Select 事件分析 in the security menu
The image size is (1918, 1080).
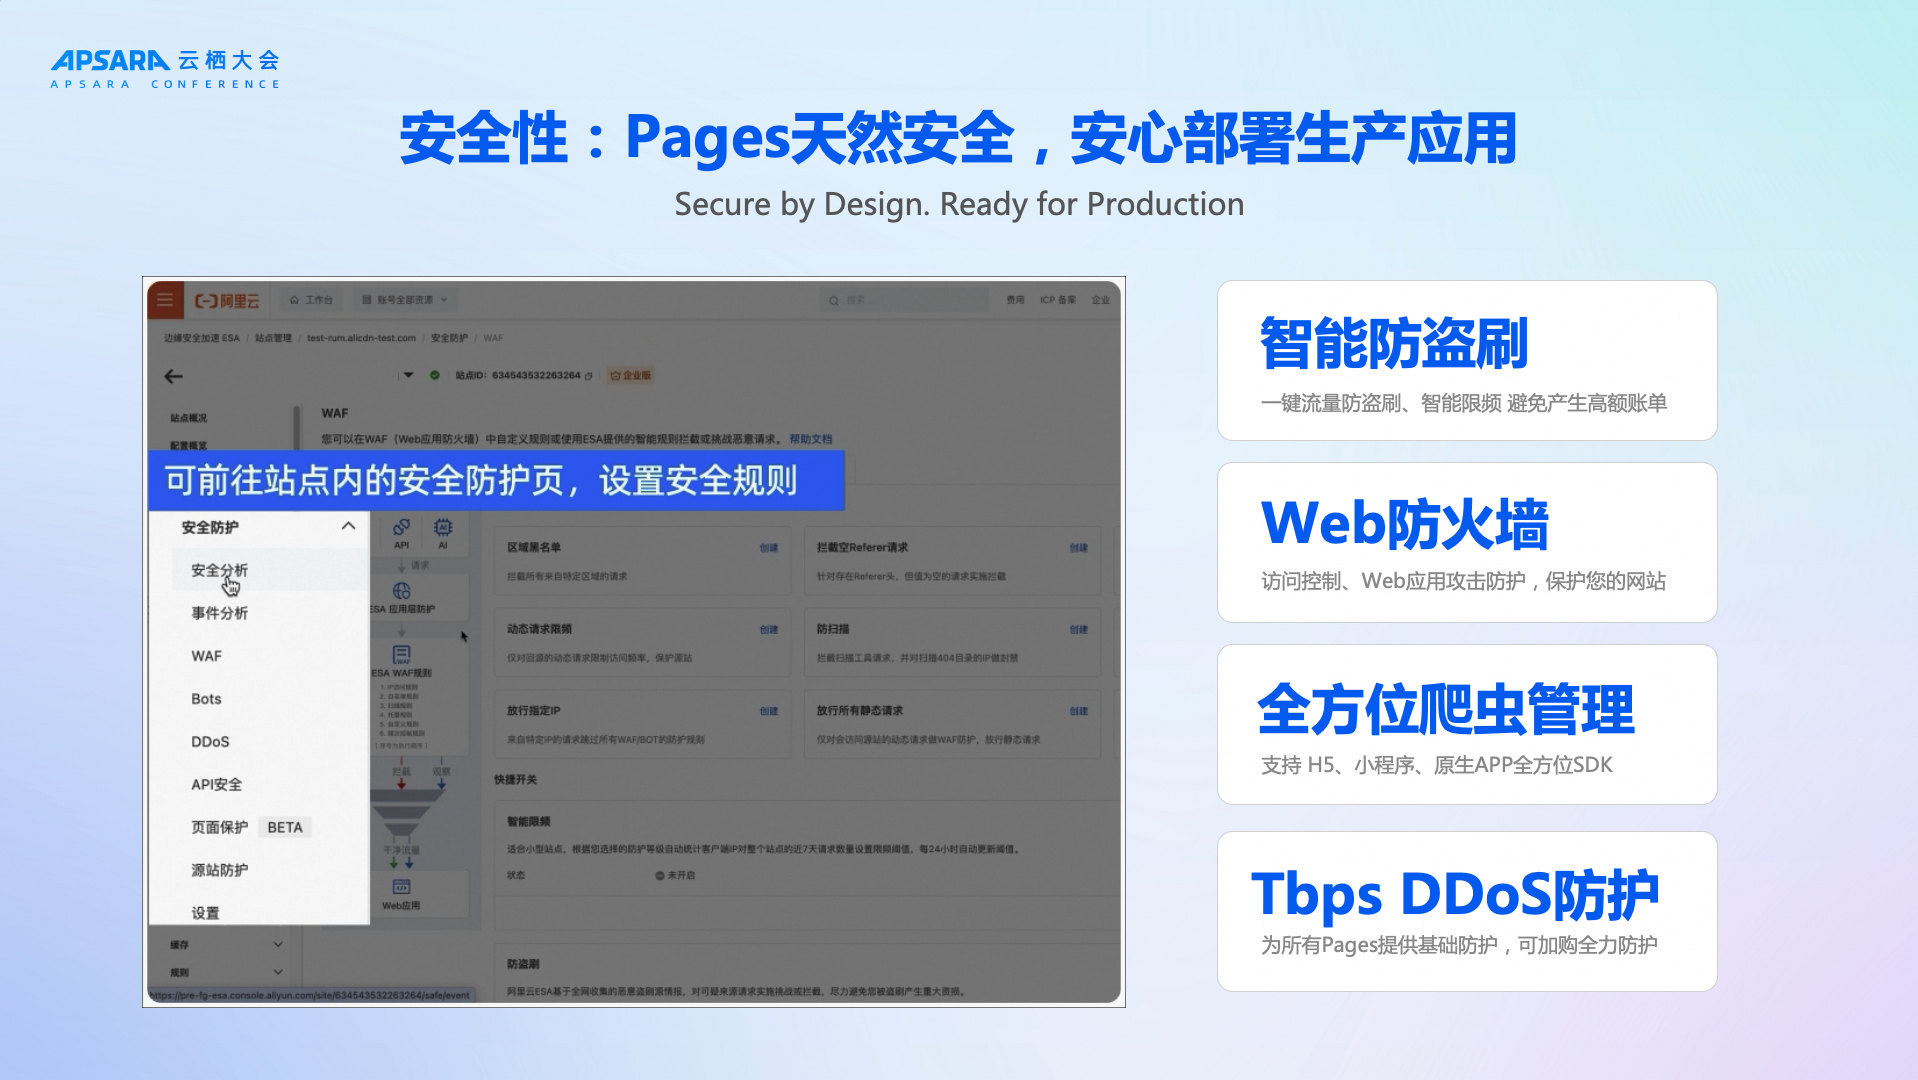pyautogui.click(x=219, y=613)
